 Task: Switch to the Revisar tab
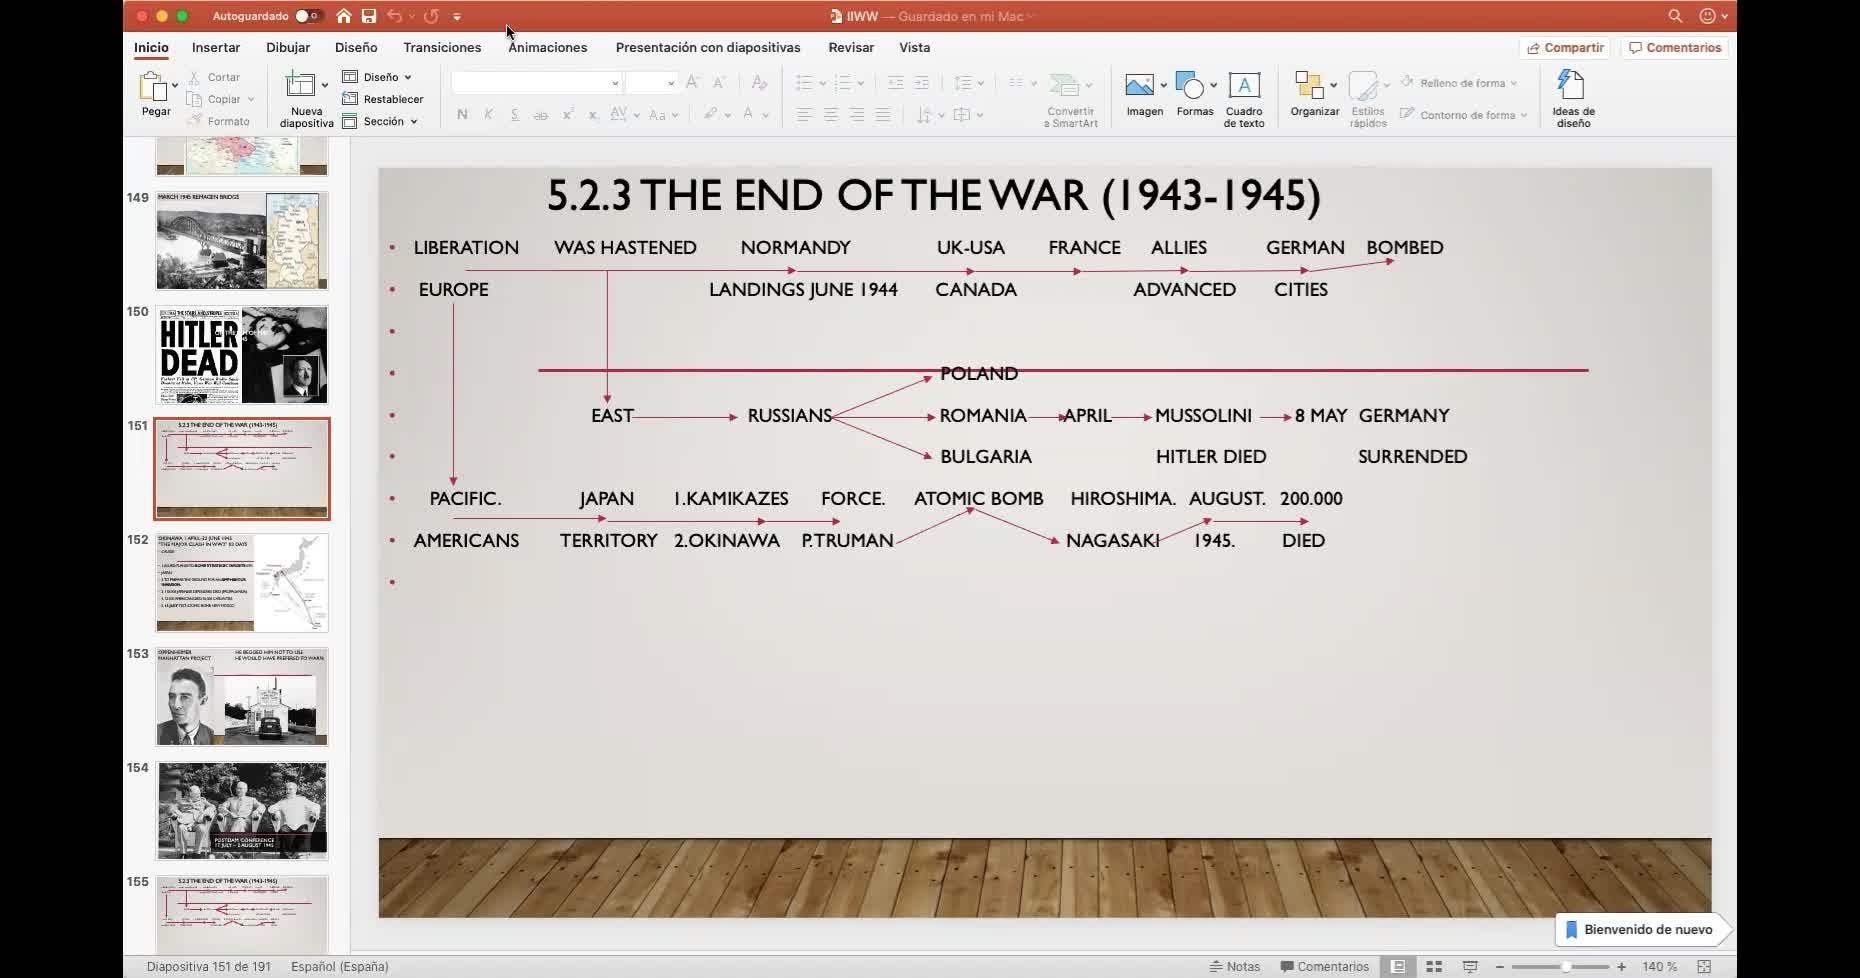[x=851, y=47]
